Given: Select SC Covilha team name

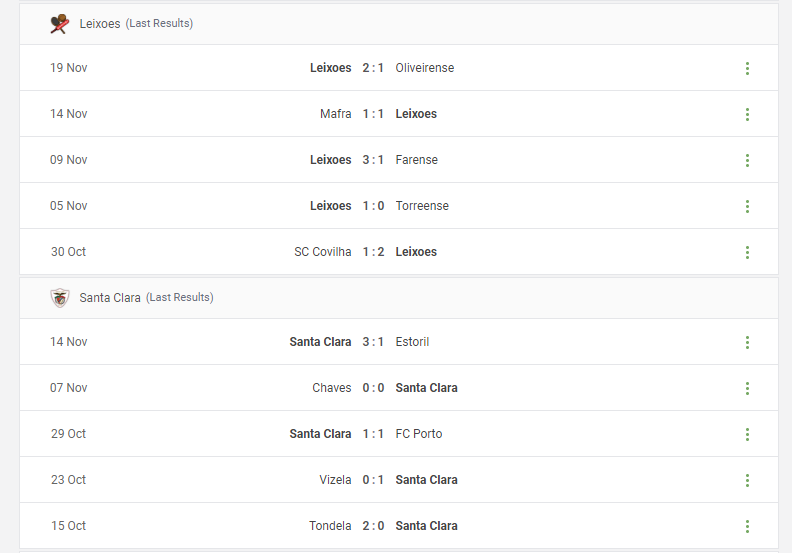Looking at the screenshot, I should point(323,252).
